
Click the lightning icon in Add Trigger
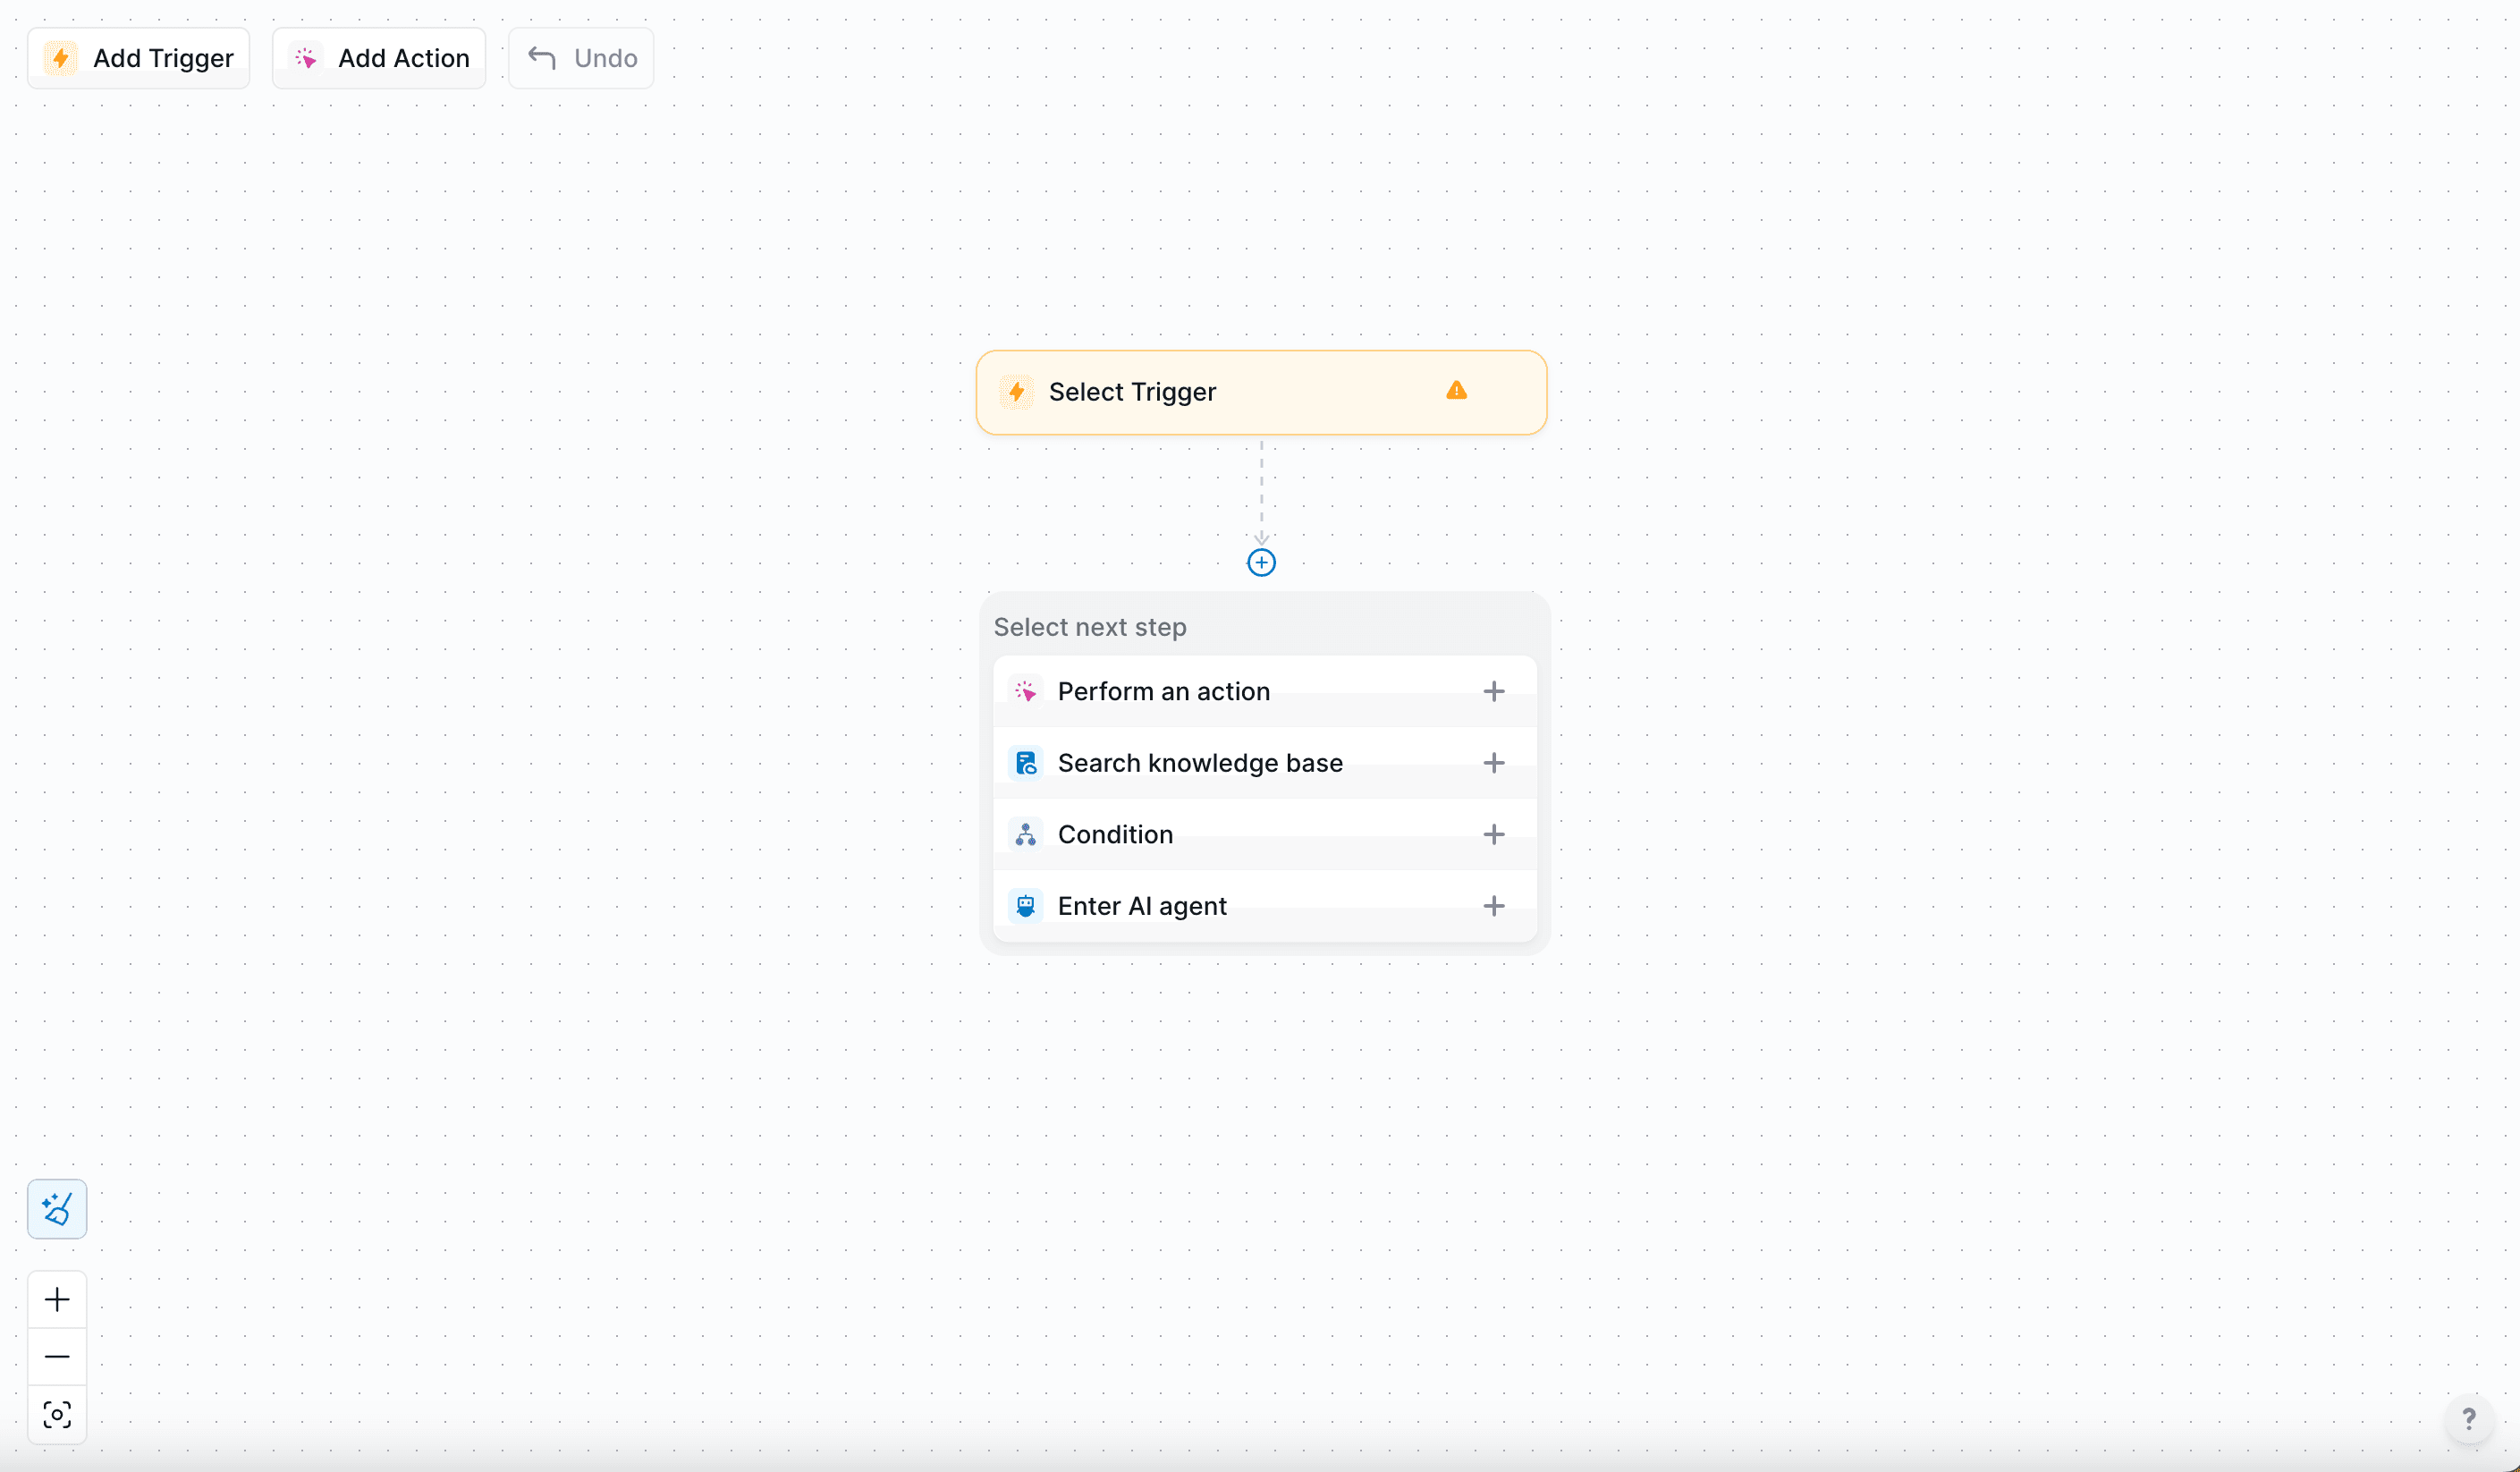[x=61, y=58]
